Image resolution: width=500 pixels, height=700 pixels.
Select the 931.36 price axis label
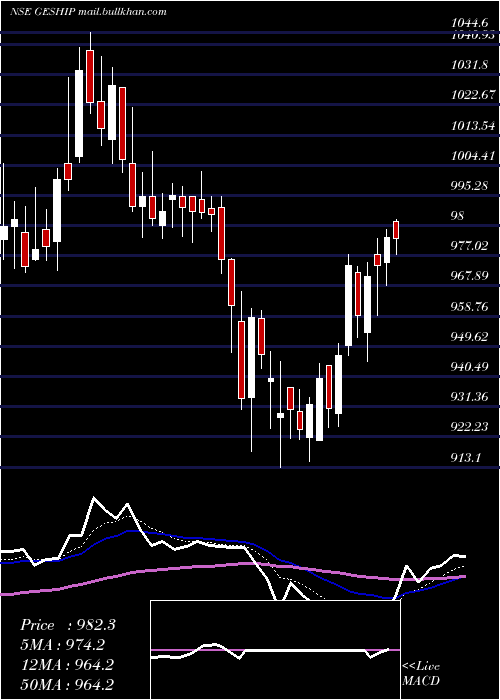click(x=470, y=396)
